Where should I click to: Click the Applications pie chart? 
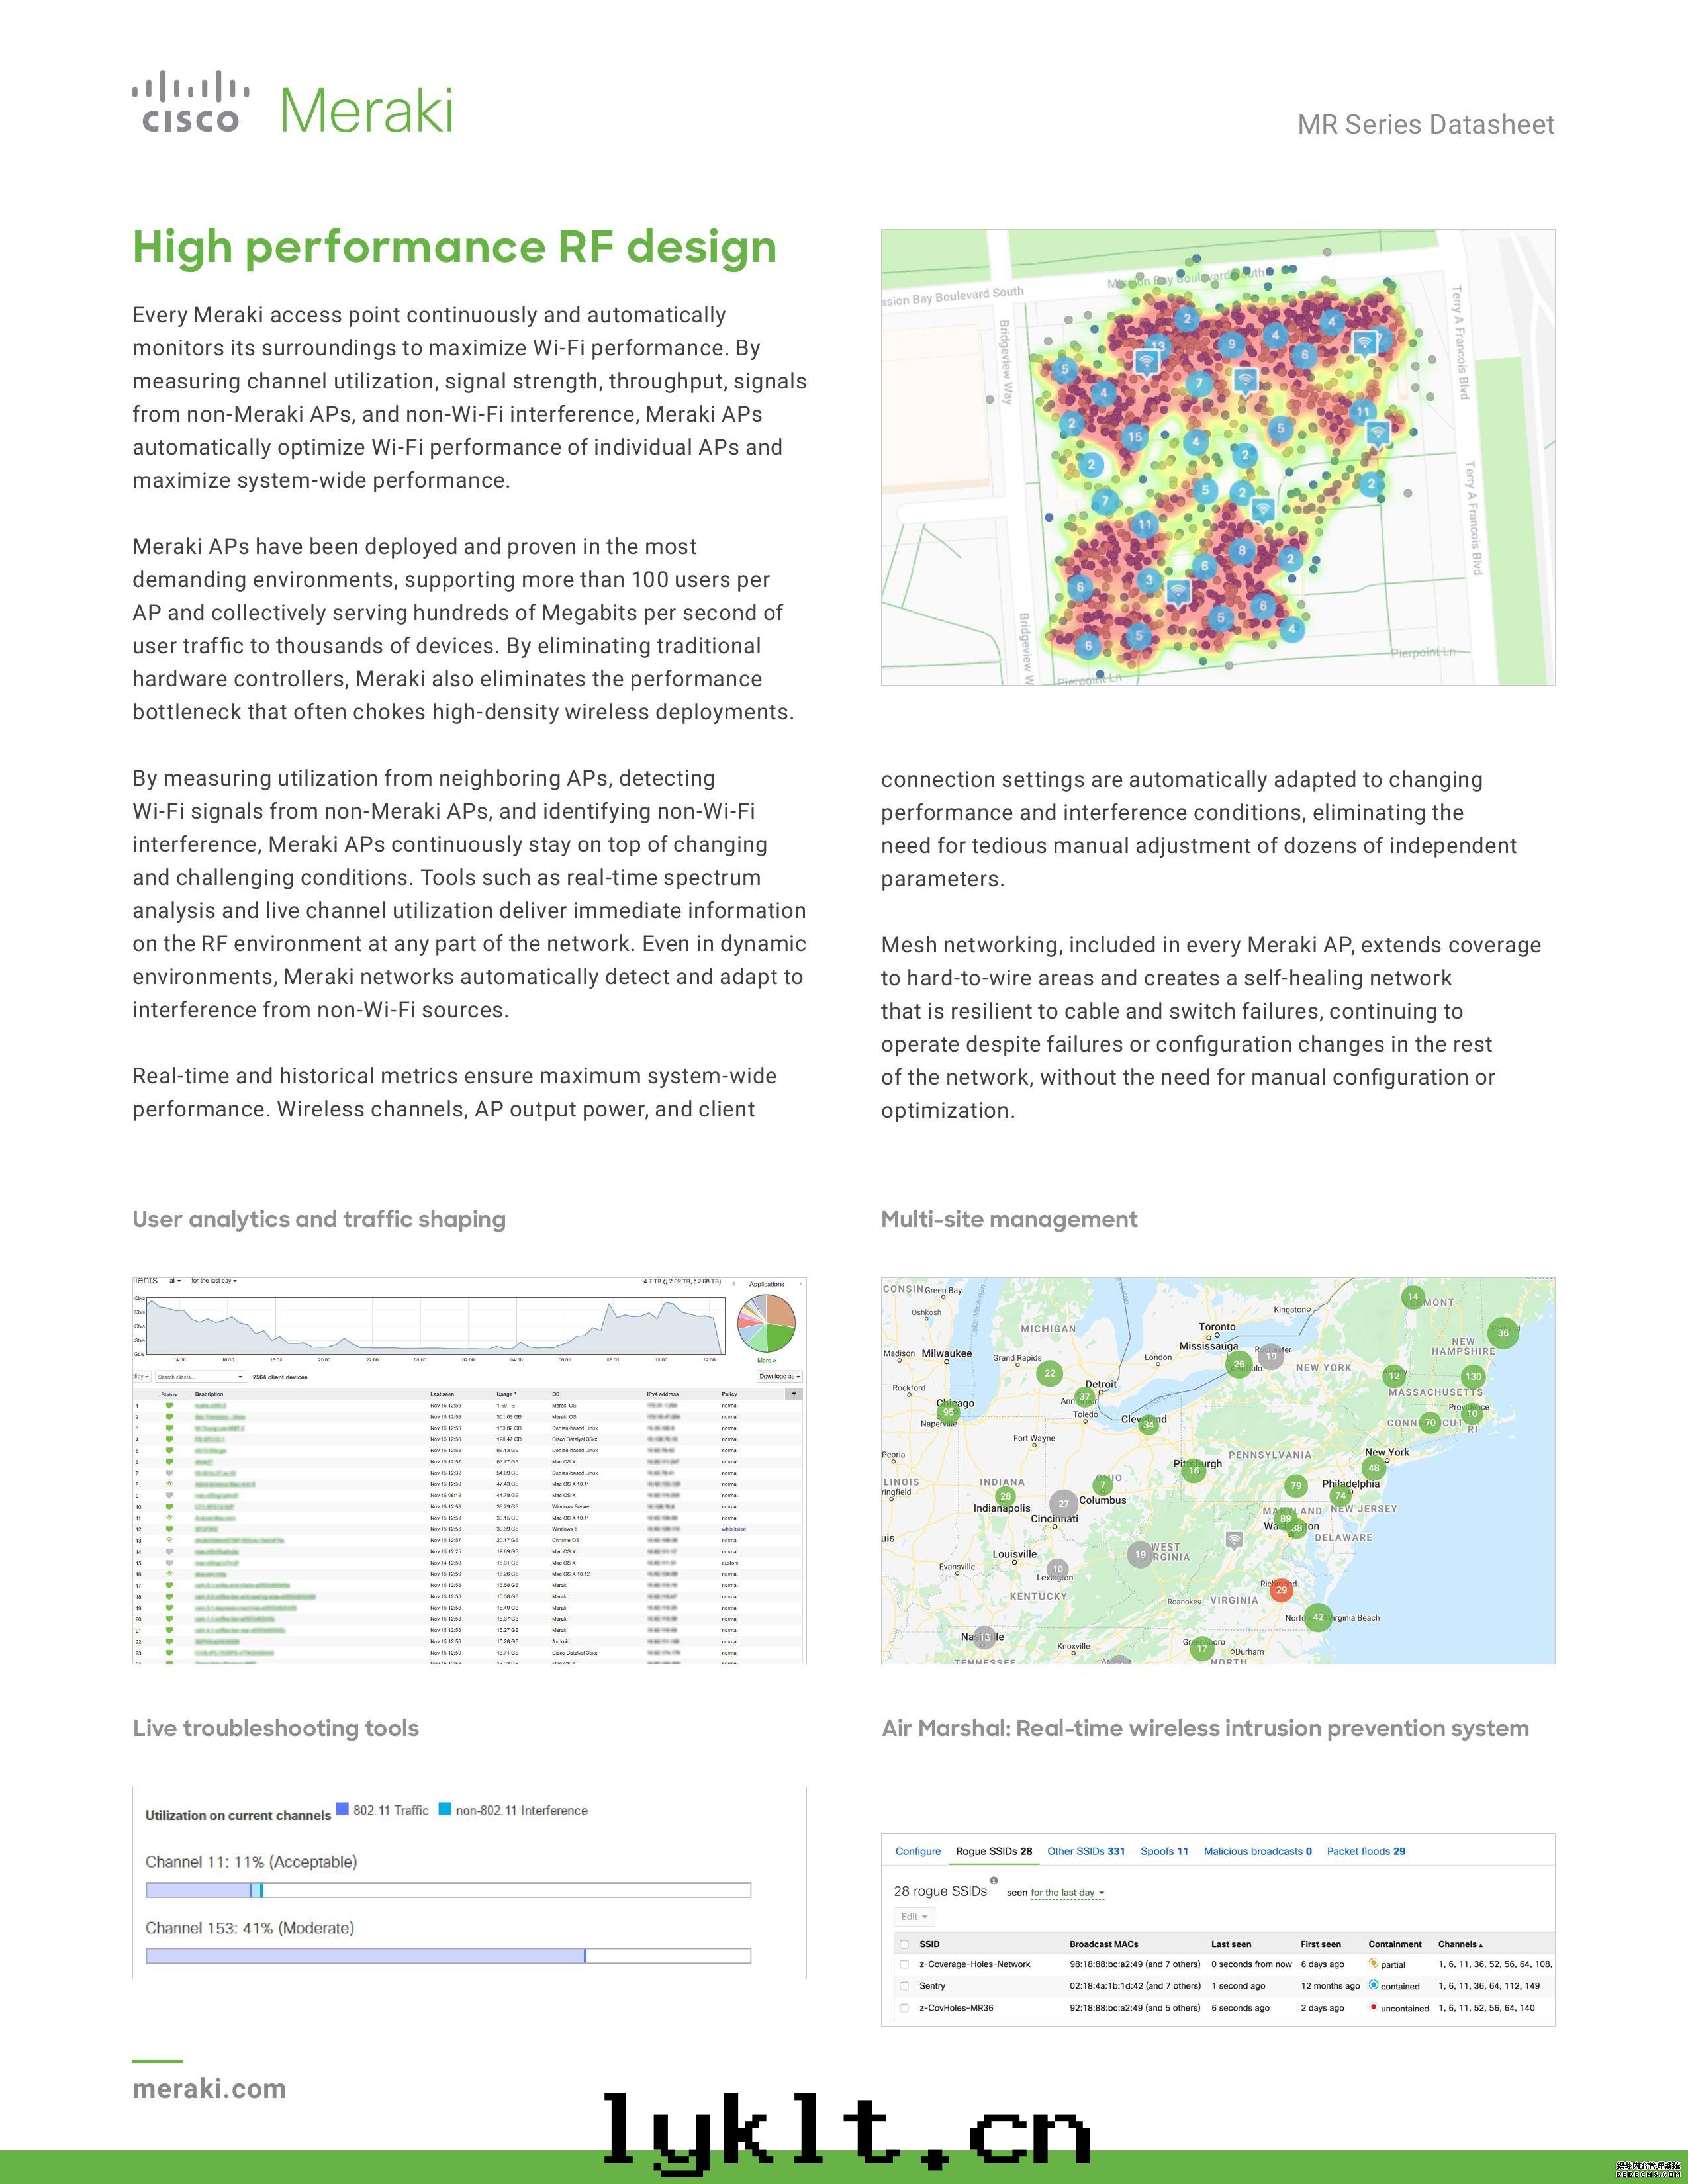(766, 1324)
